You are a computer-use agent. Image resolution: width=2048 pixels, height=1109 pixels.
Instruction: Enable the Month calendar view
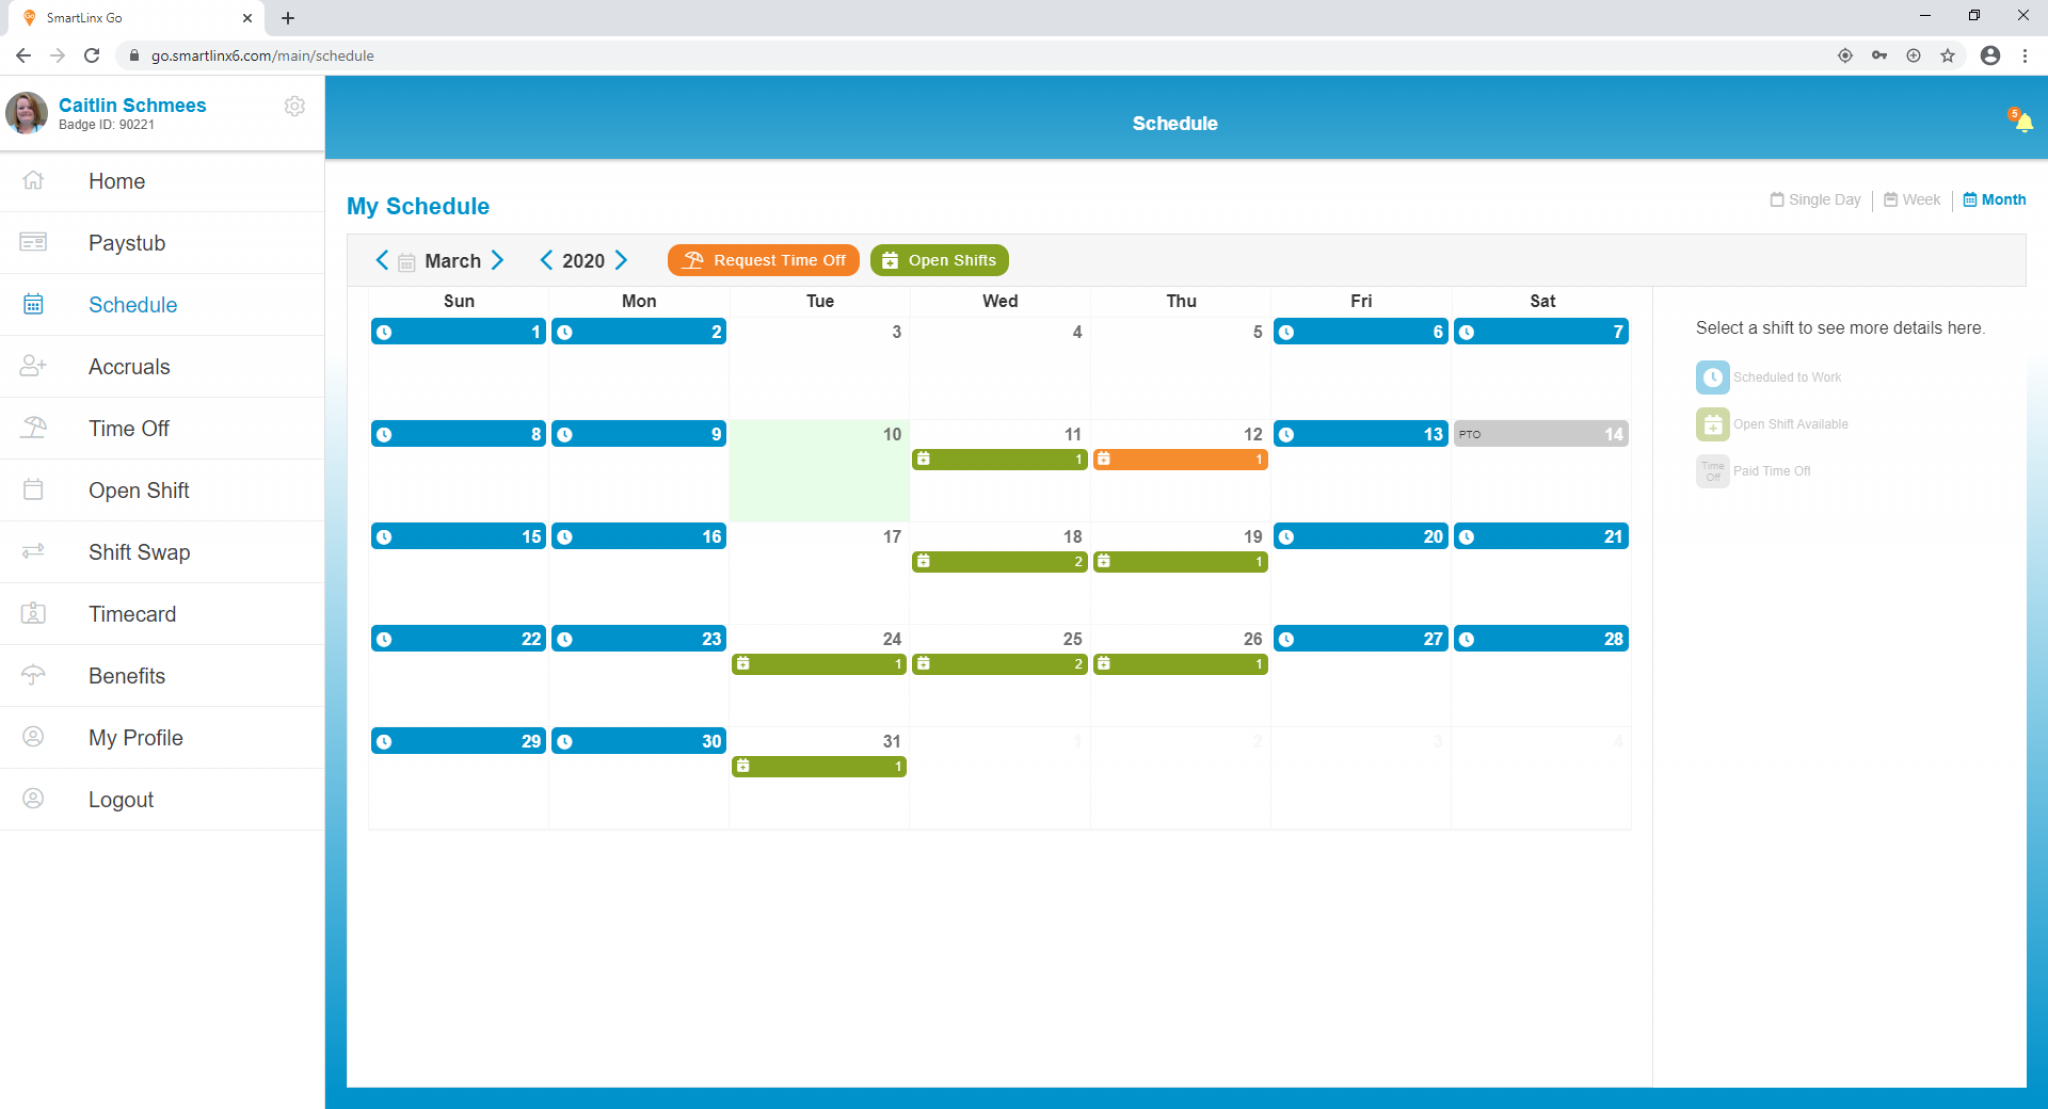click(1993, 199)
